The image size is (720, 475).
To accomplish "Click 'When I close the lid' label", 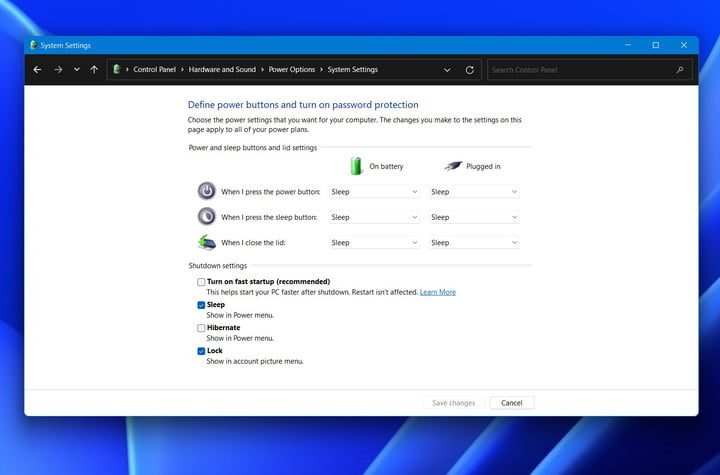I will pos(253,243).
